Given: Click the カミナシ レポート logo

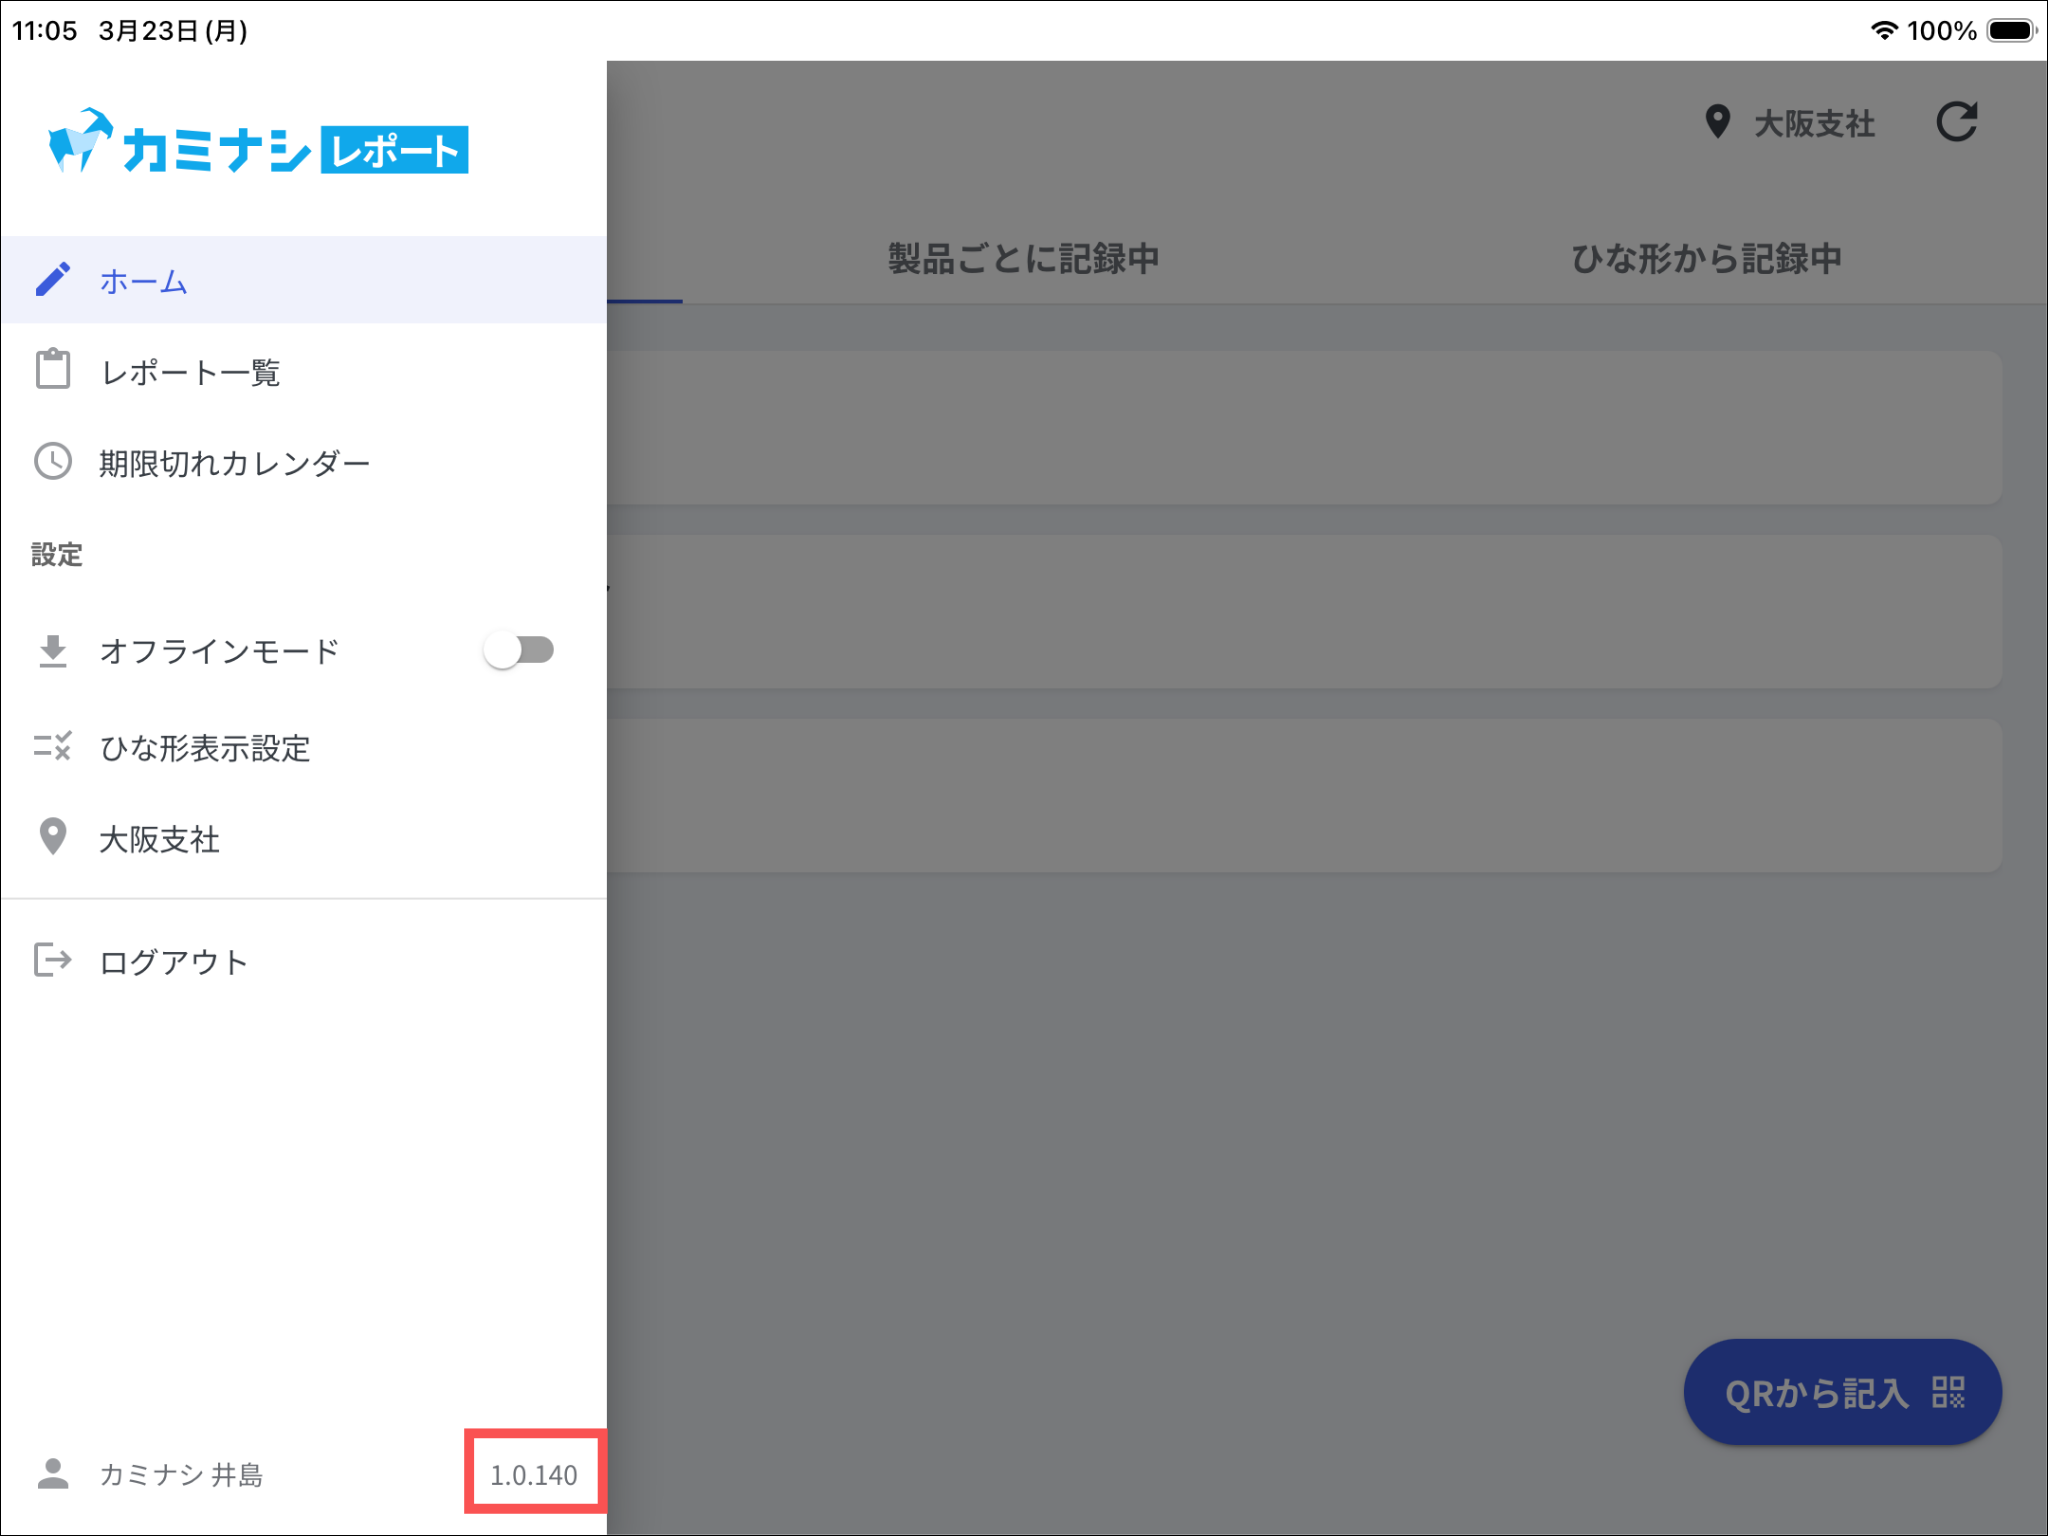Looking at the screenshot, I should 259,143.
